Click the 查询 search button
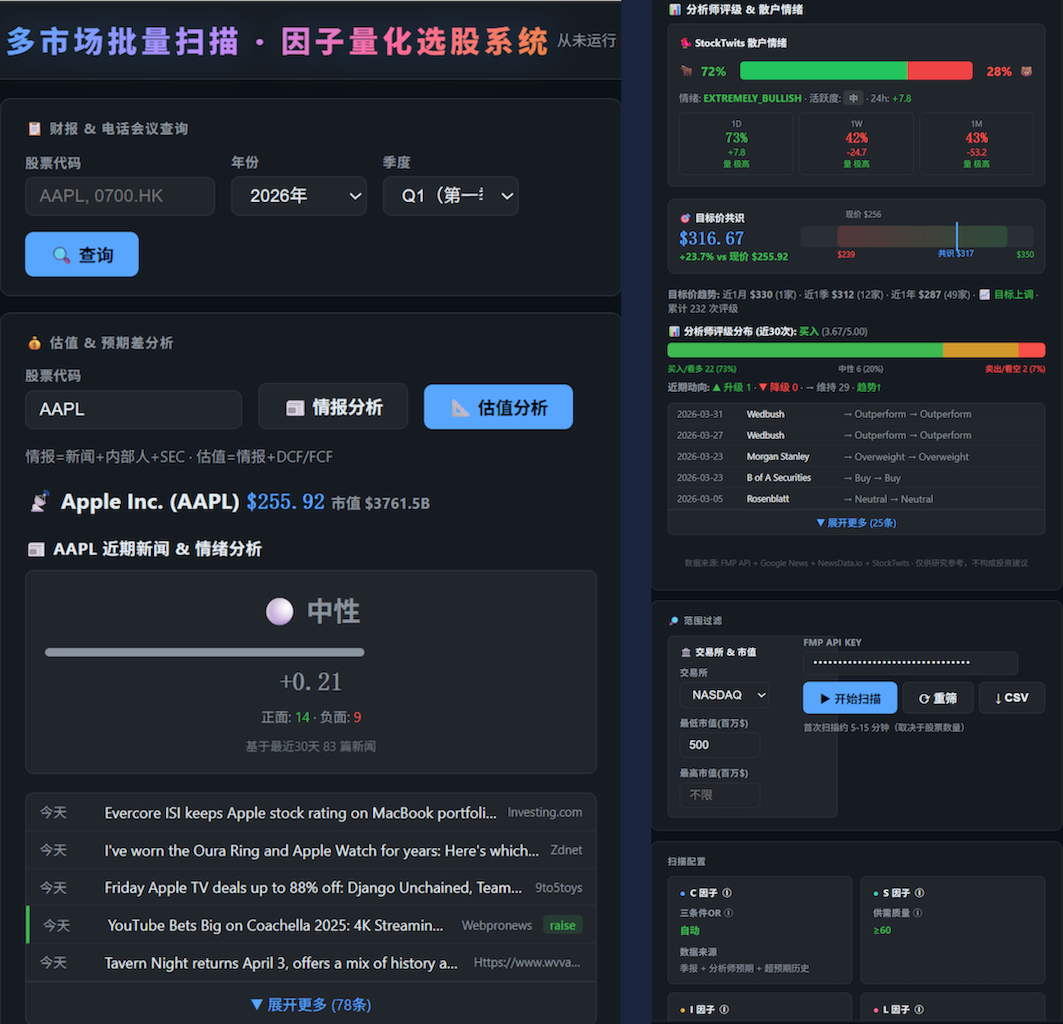This screenshot has width=1063, height=1024. (x=82, y=255)
